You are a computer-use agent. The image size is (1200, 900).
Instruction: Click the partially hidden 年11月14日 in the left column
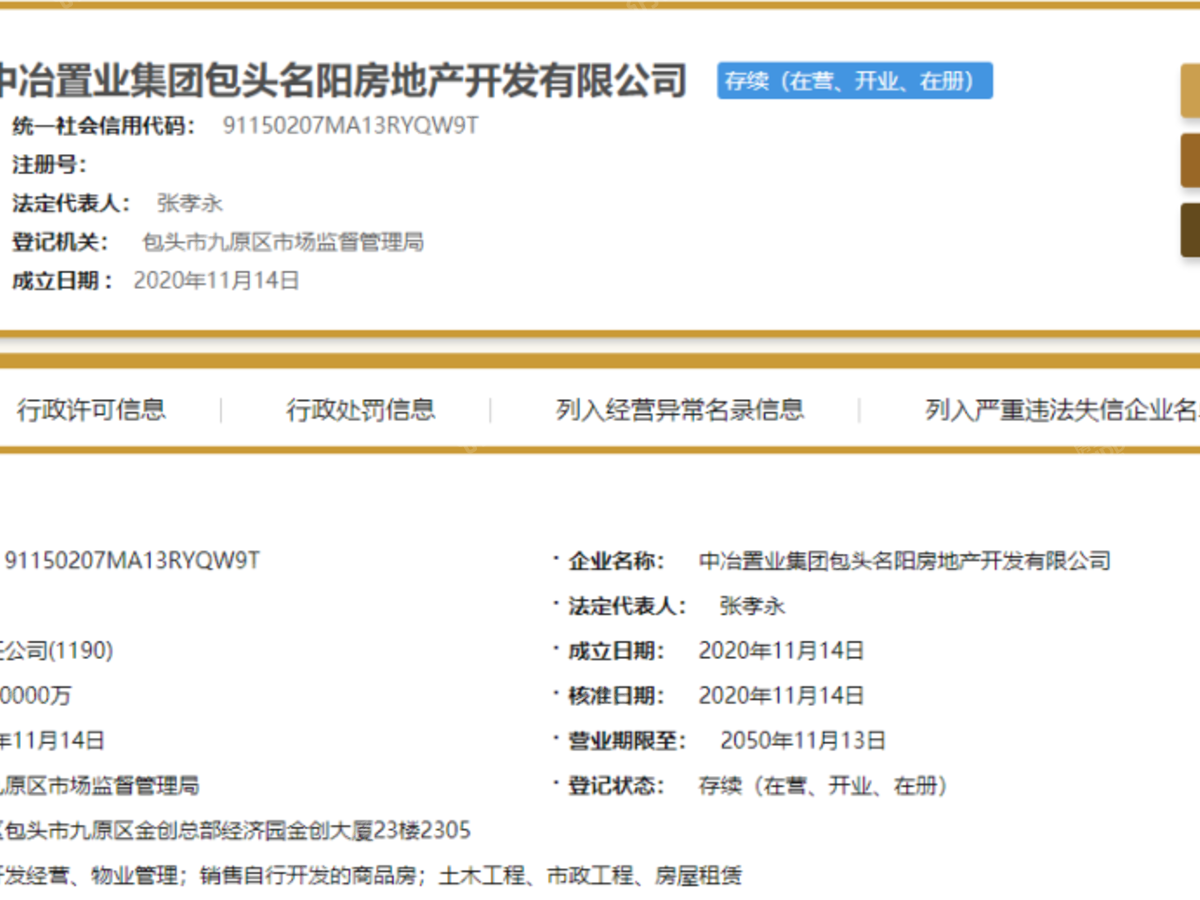pyautogui.click(x=52, y=741)
